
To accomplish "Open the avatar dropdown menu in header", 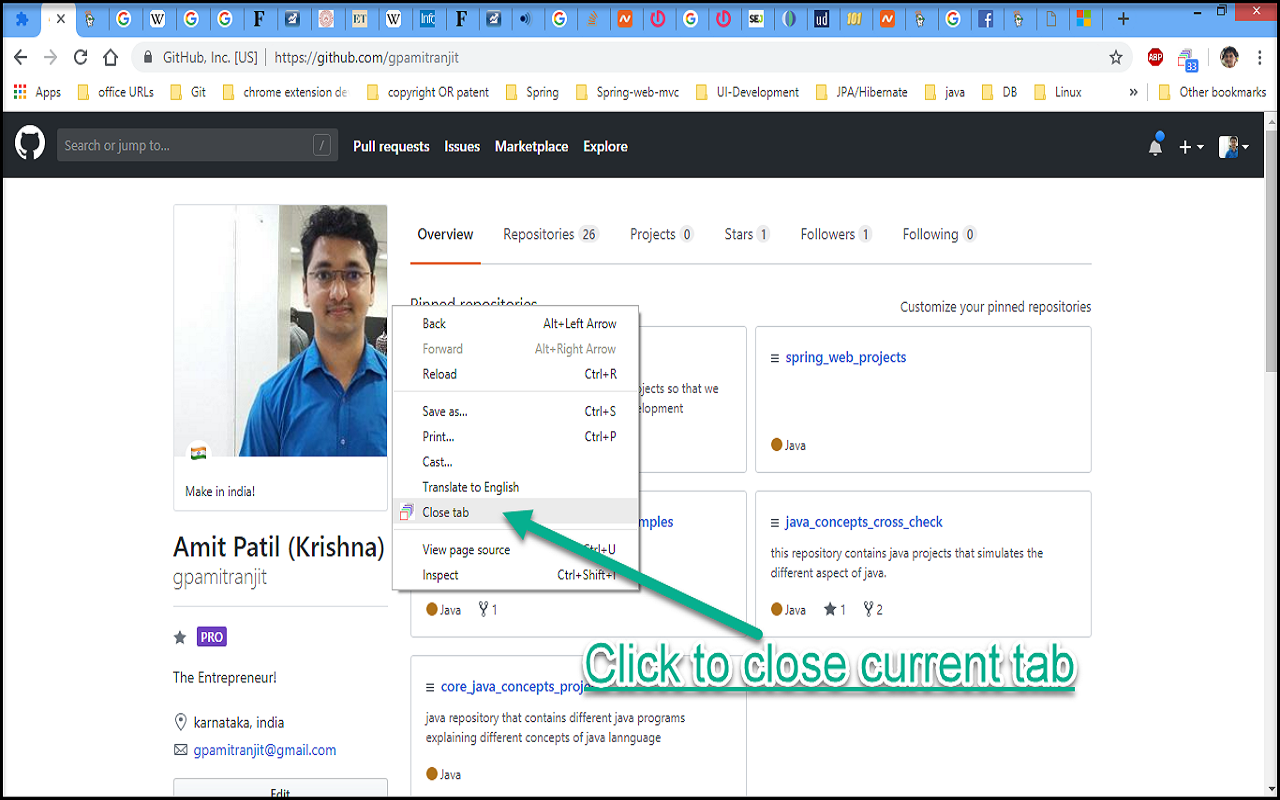I will point(1233,146).
